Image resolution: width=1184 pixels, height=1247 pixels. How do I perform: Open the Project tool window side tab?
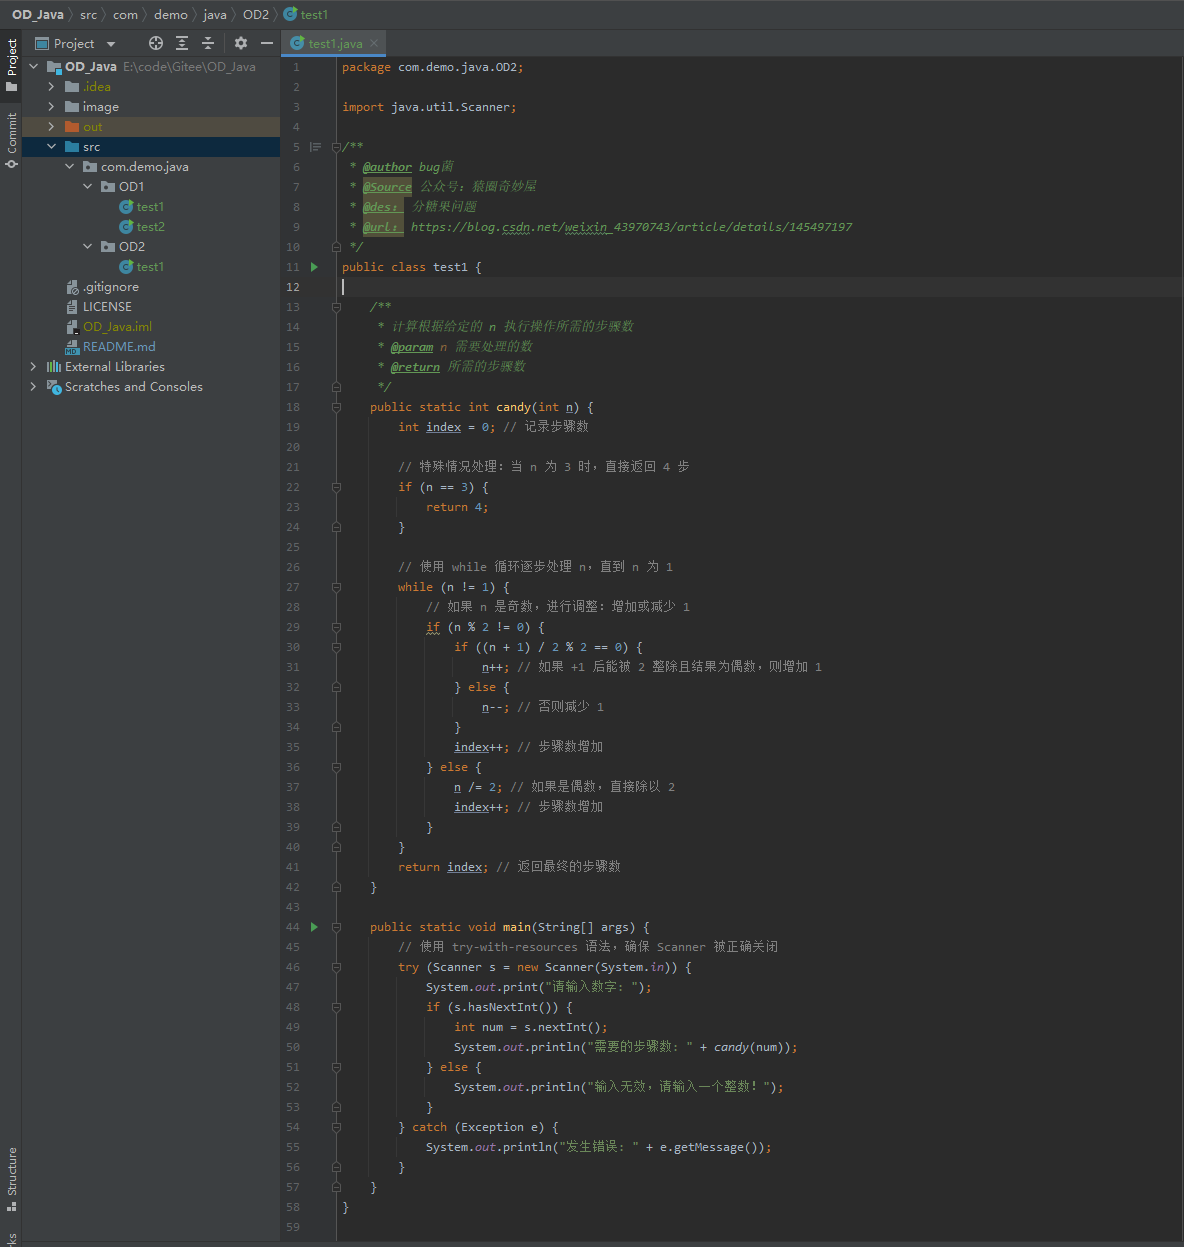pyautogui.click(x=11, y=66)
